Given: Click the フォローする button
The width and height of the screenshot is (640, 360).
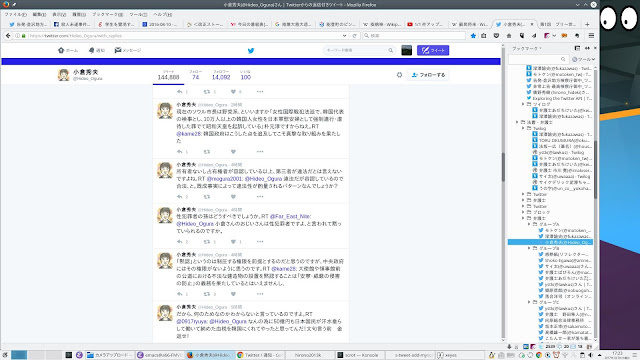Looking at the screenshot, I should [428, 75].
